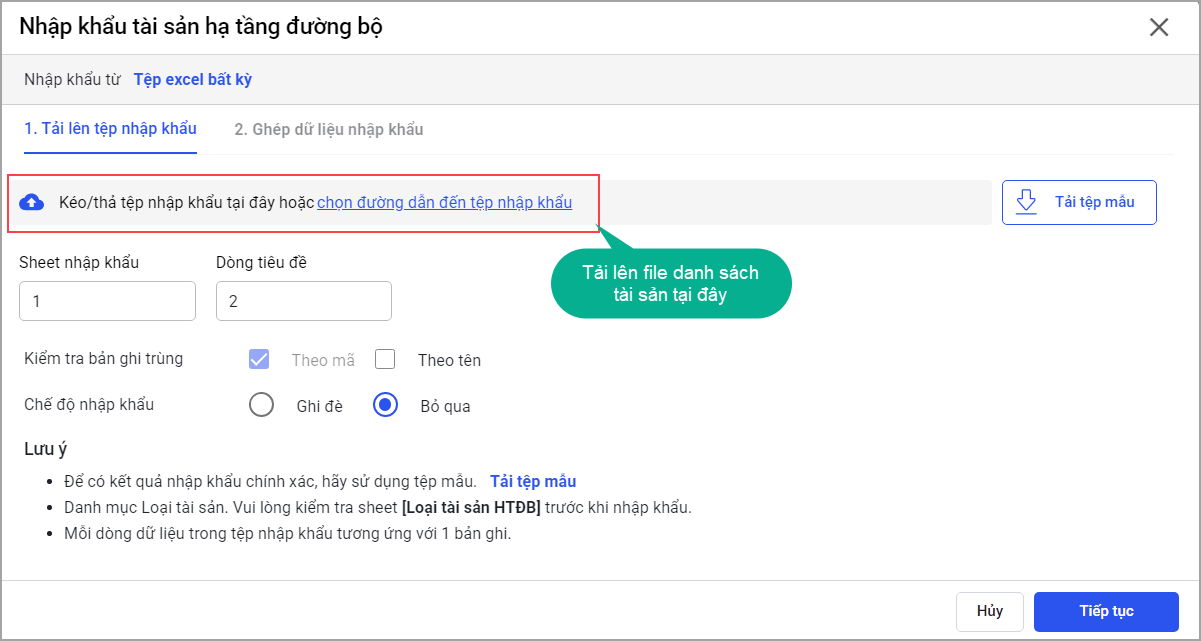Enable the 'Theo tên' duplicate check checkbox

385,360
